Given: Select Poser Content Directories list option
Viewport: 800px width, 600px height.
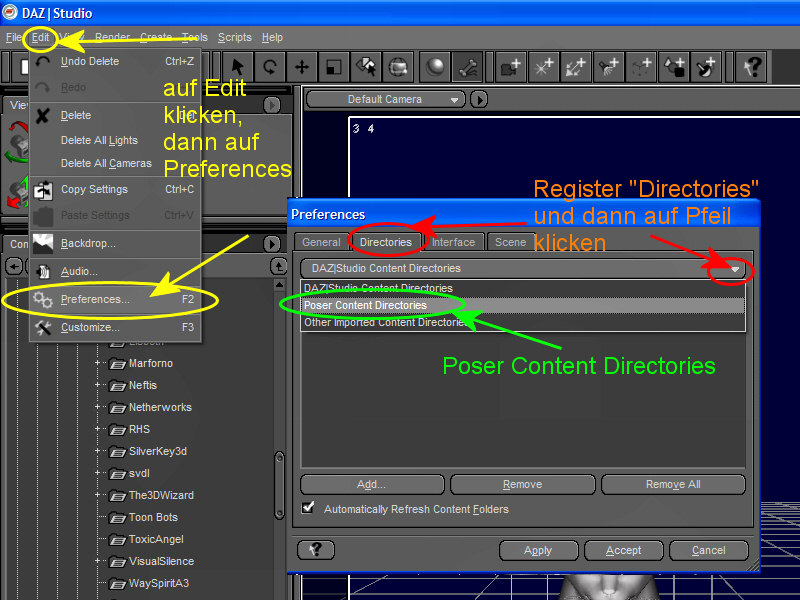Looking at the screenshot, I should [523, 305].
